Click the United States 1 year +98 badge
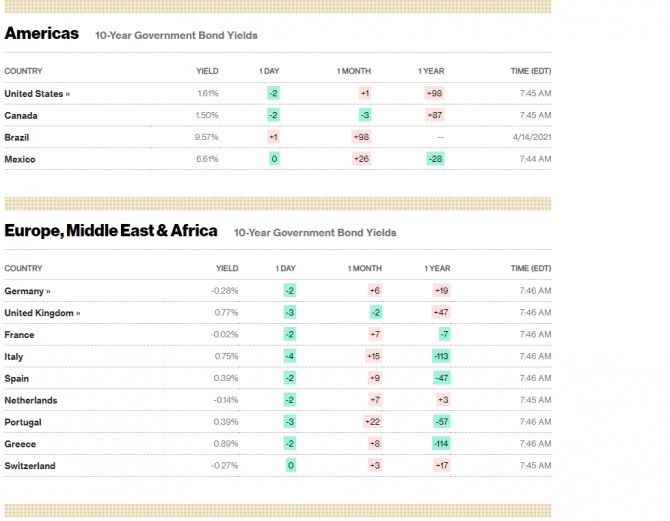 pos(434,93)
